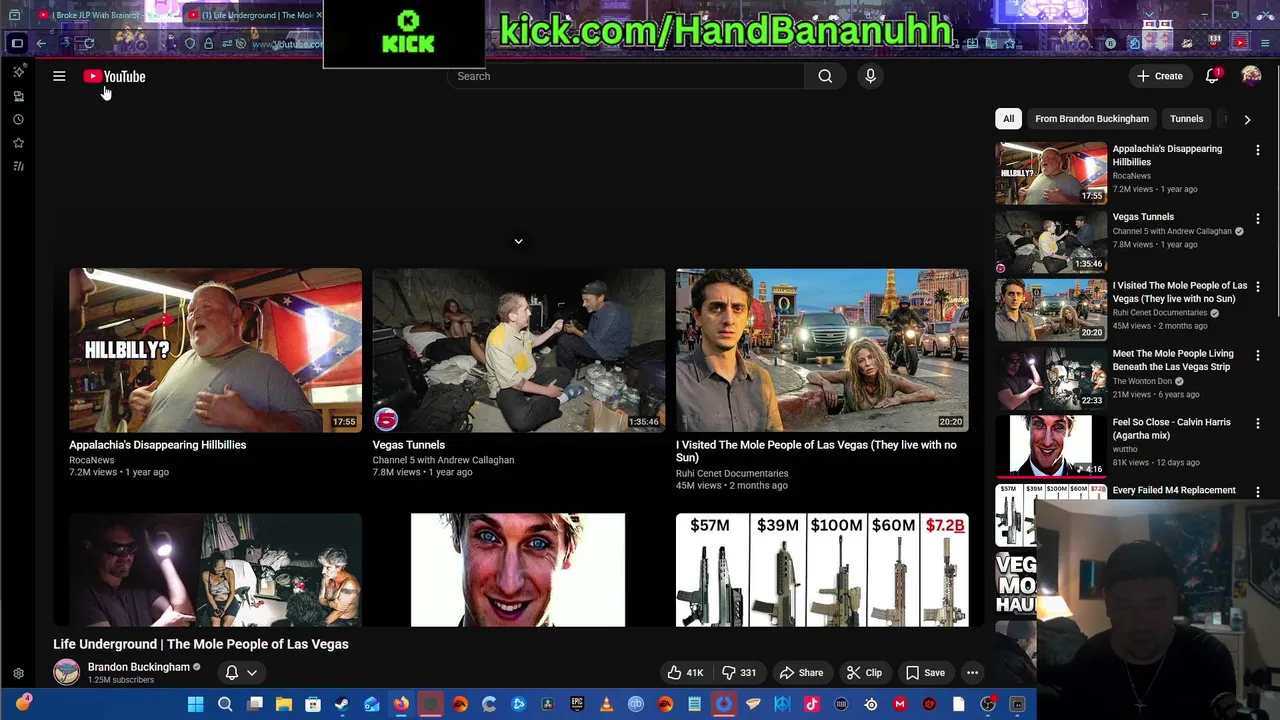Image resolution: width=1280 pixels, height=720 pixels.
Task: Click Ruhi Cenet Documentaries channel under thumbnail
Action: pyautogui.click(x=732, y=473)
